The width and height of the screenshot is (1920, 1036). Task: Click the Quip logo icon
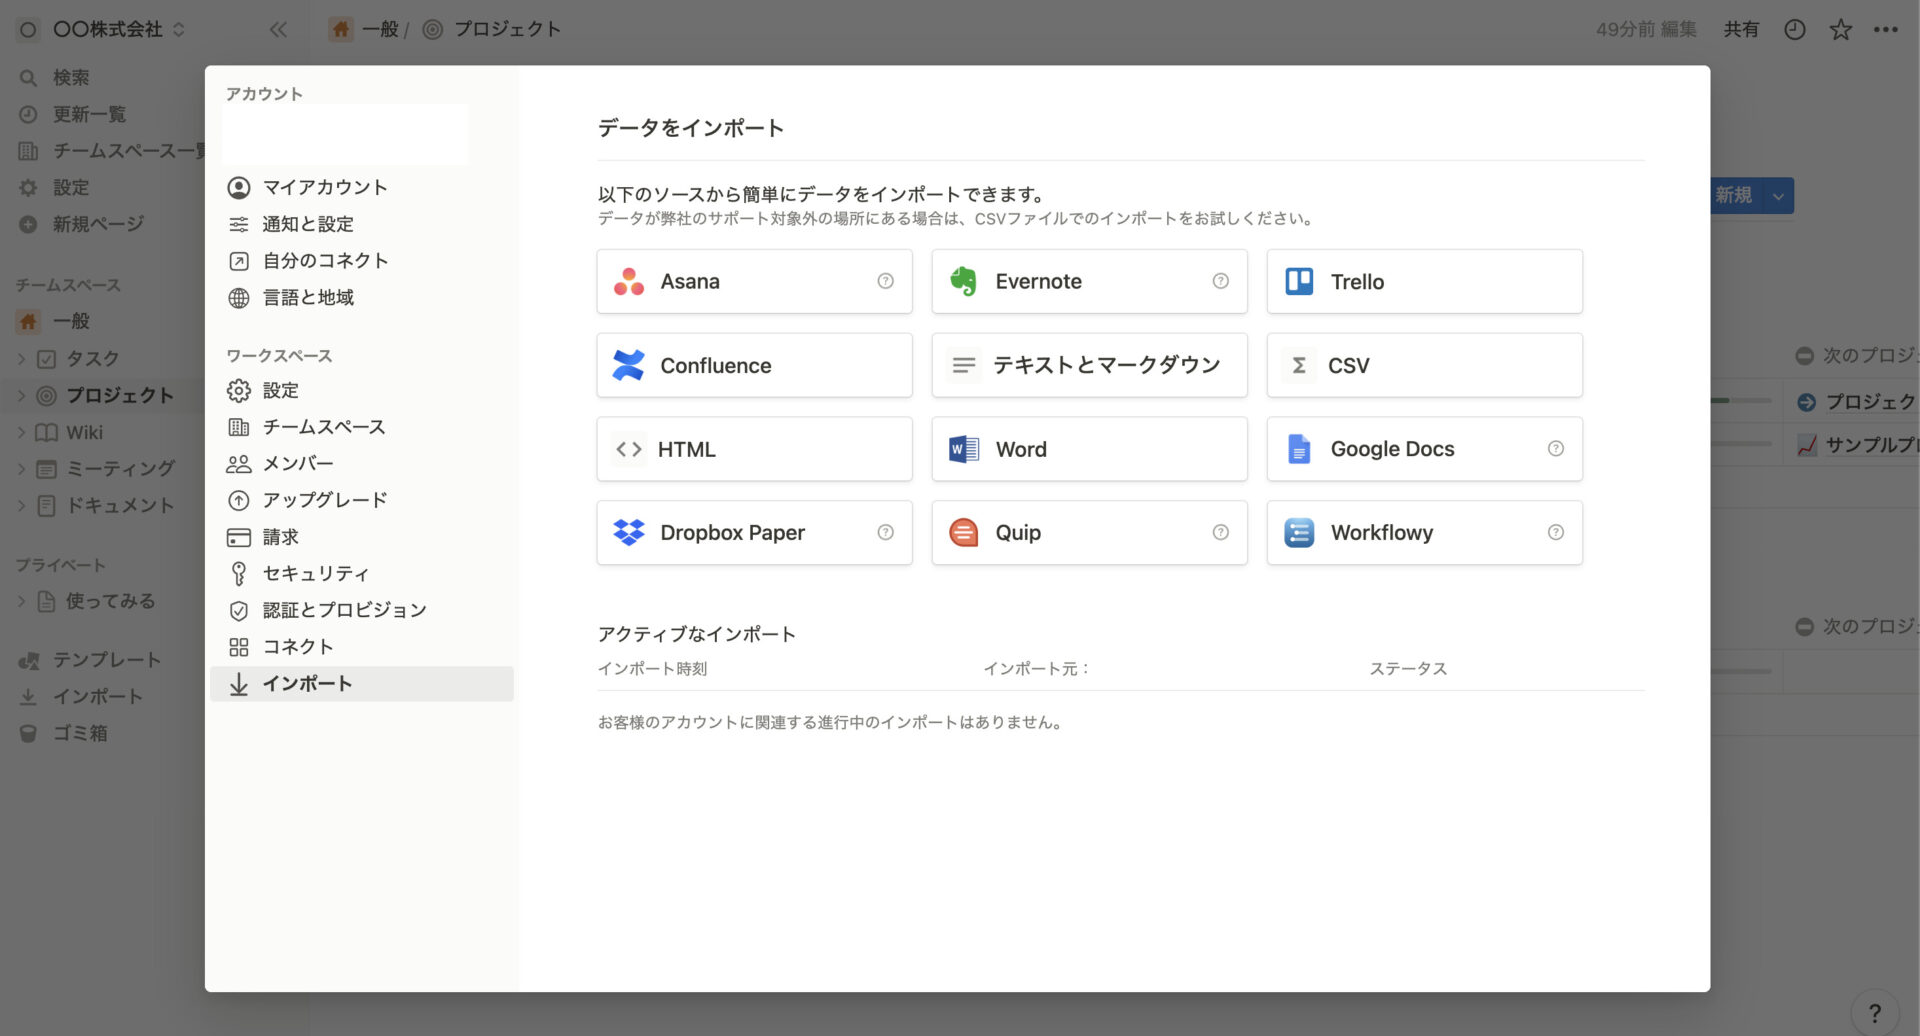[x=963, y=533]
